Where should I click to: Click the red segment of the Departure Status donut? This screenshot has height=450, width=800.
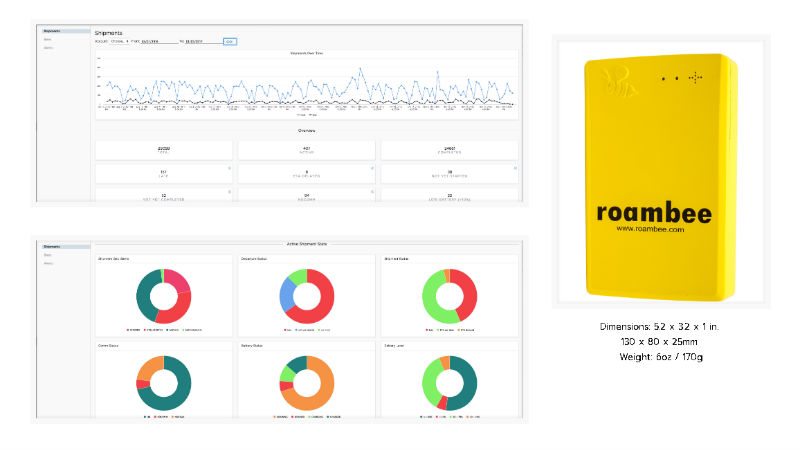pyautogui.click(x=323, y=301)
